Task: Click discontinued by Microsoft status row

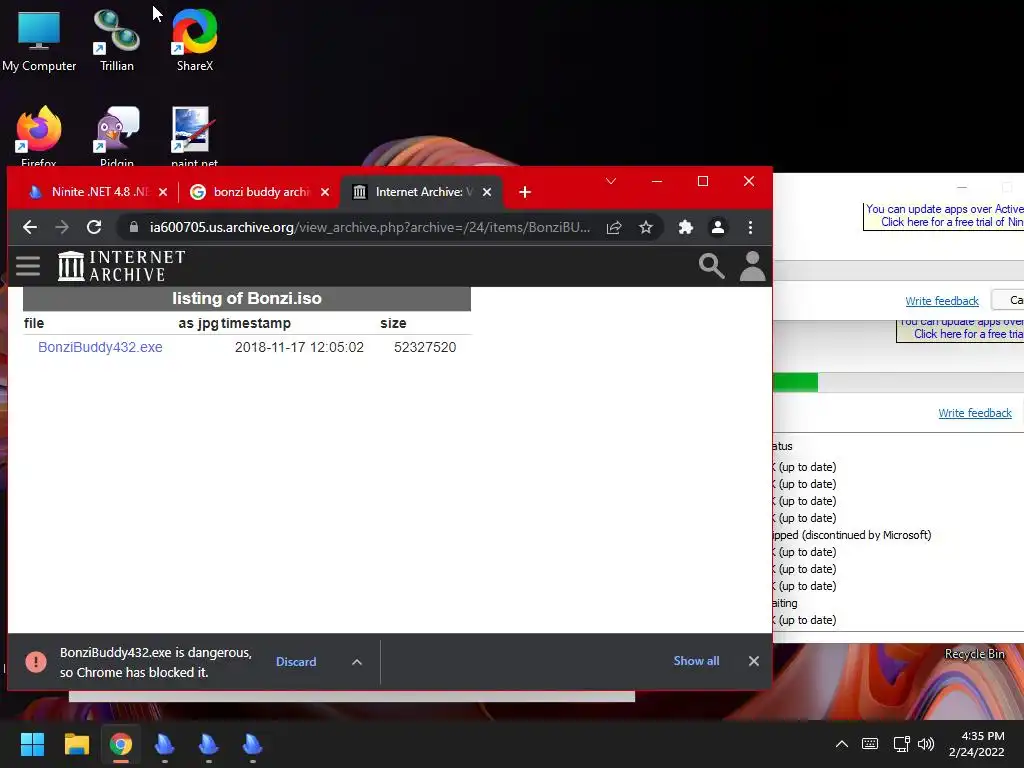Action: pos(852,535)
